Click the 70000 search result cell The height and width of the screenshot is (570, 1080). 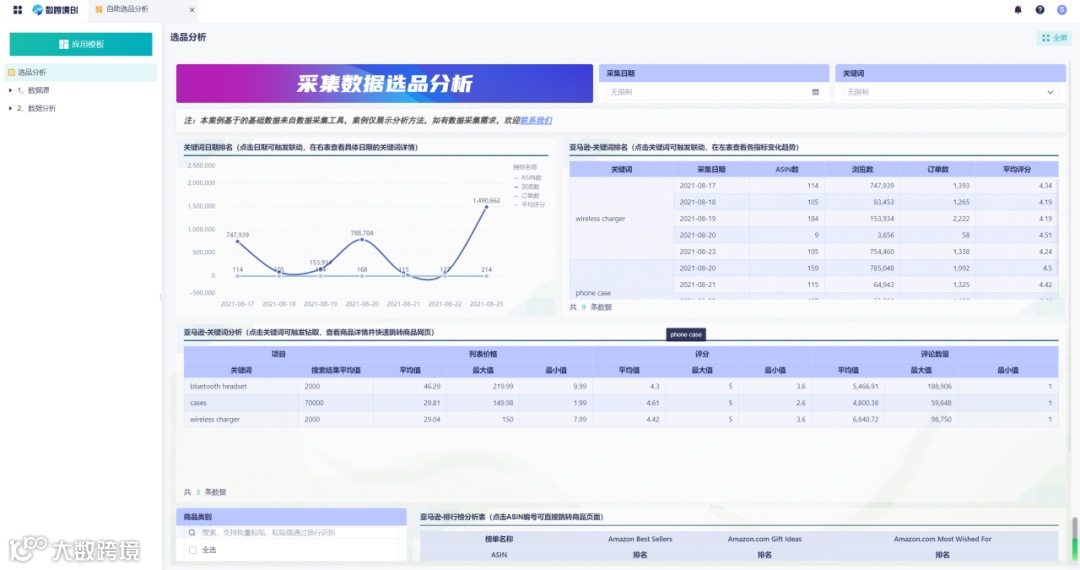click(336, 403)
